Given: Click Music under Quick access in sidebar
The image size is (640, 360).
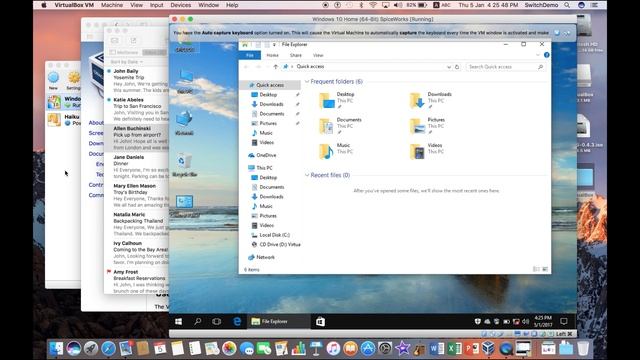Looking at the screenshot, I should point(265,133).
